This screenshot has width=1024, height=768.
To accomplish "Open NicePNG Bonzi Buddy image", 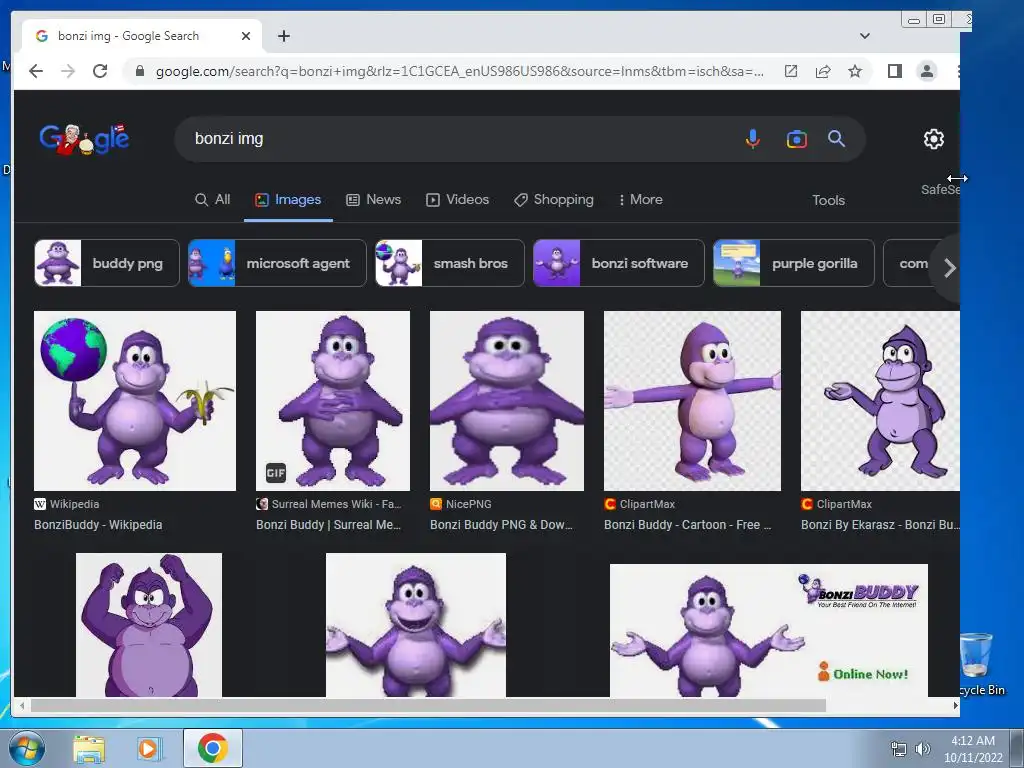I will click(x=507, y=400).
